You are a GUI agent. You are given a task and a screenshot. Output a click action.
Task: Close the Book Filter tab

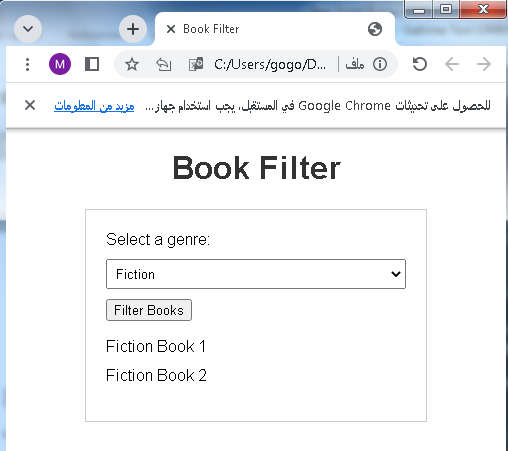(171, 29)
